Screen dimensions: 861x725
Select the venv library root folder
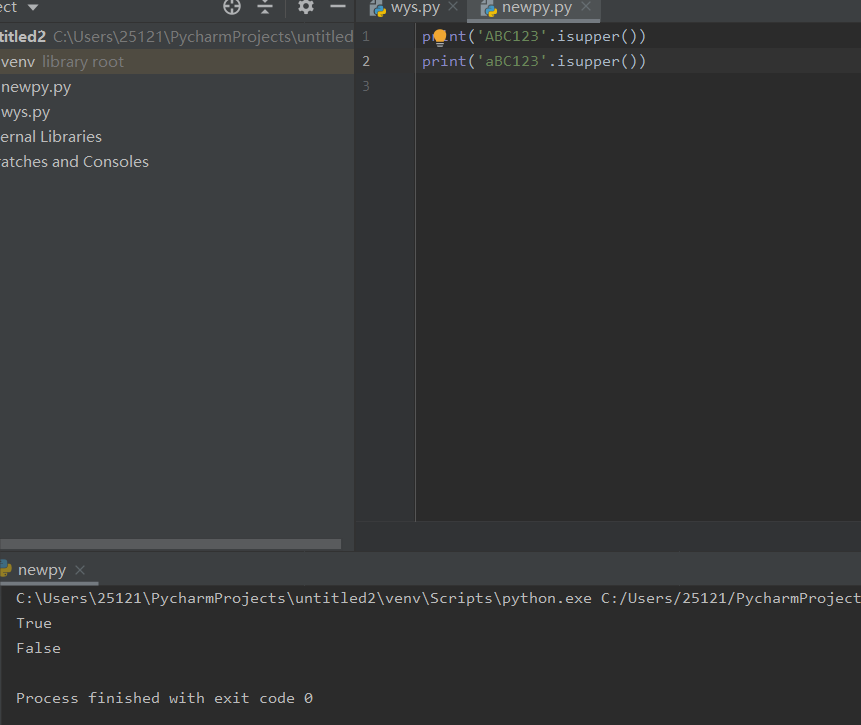pos(177,62)
